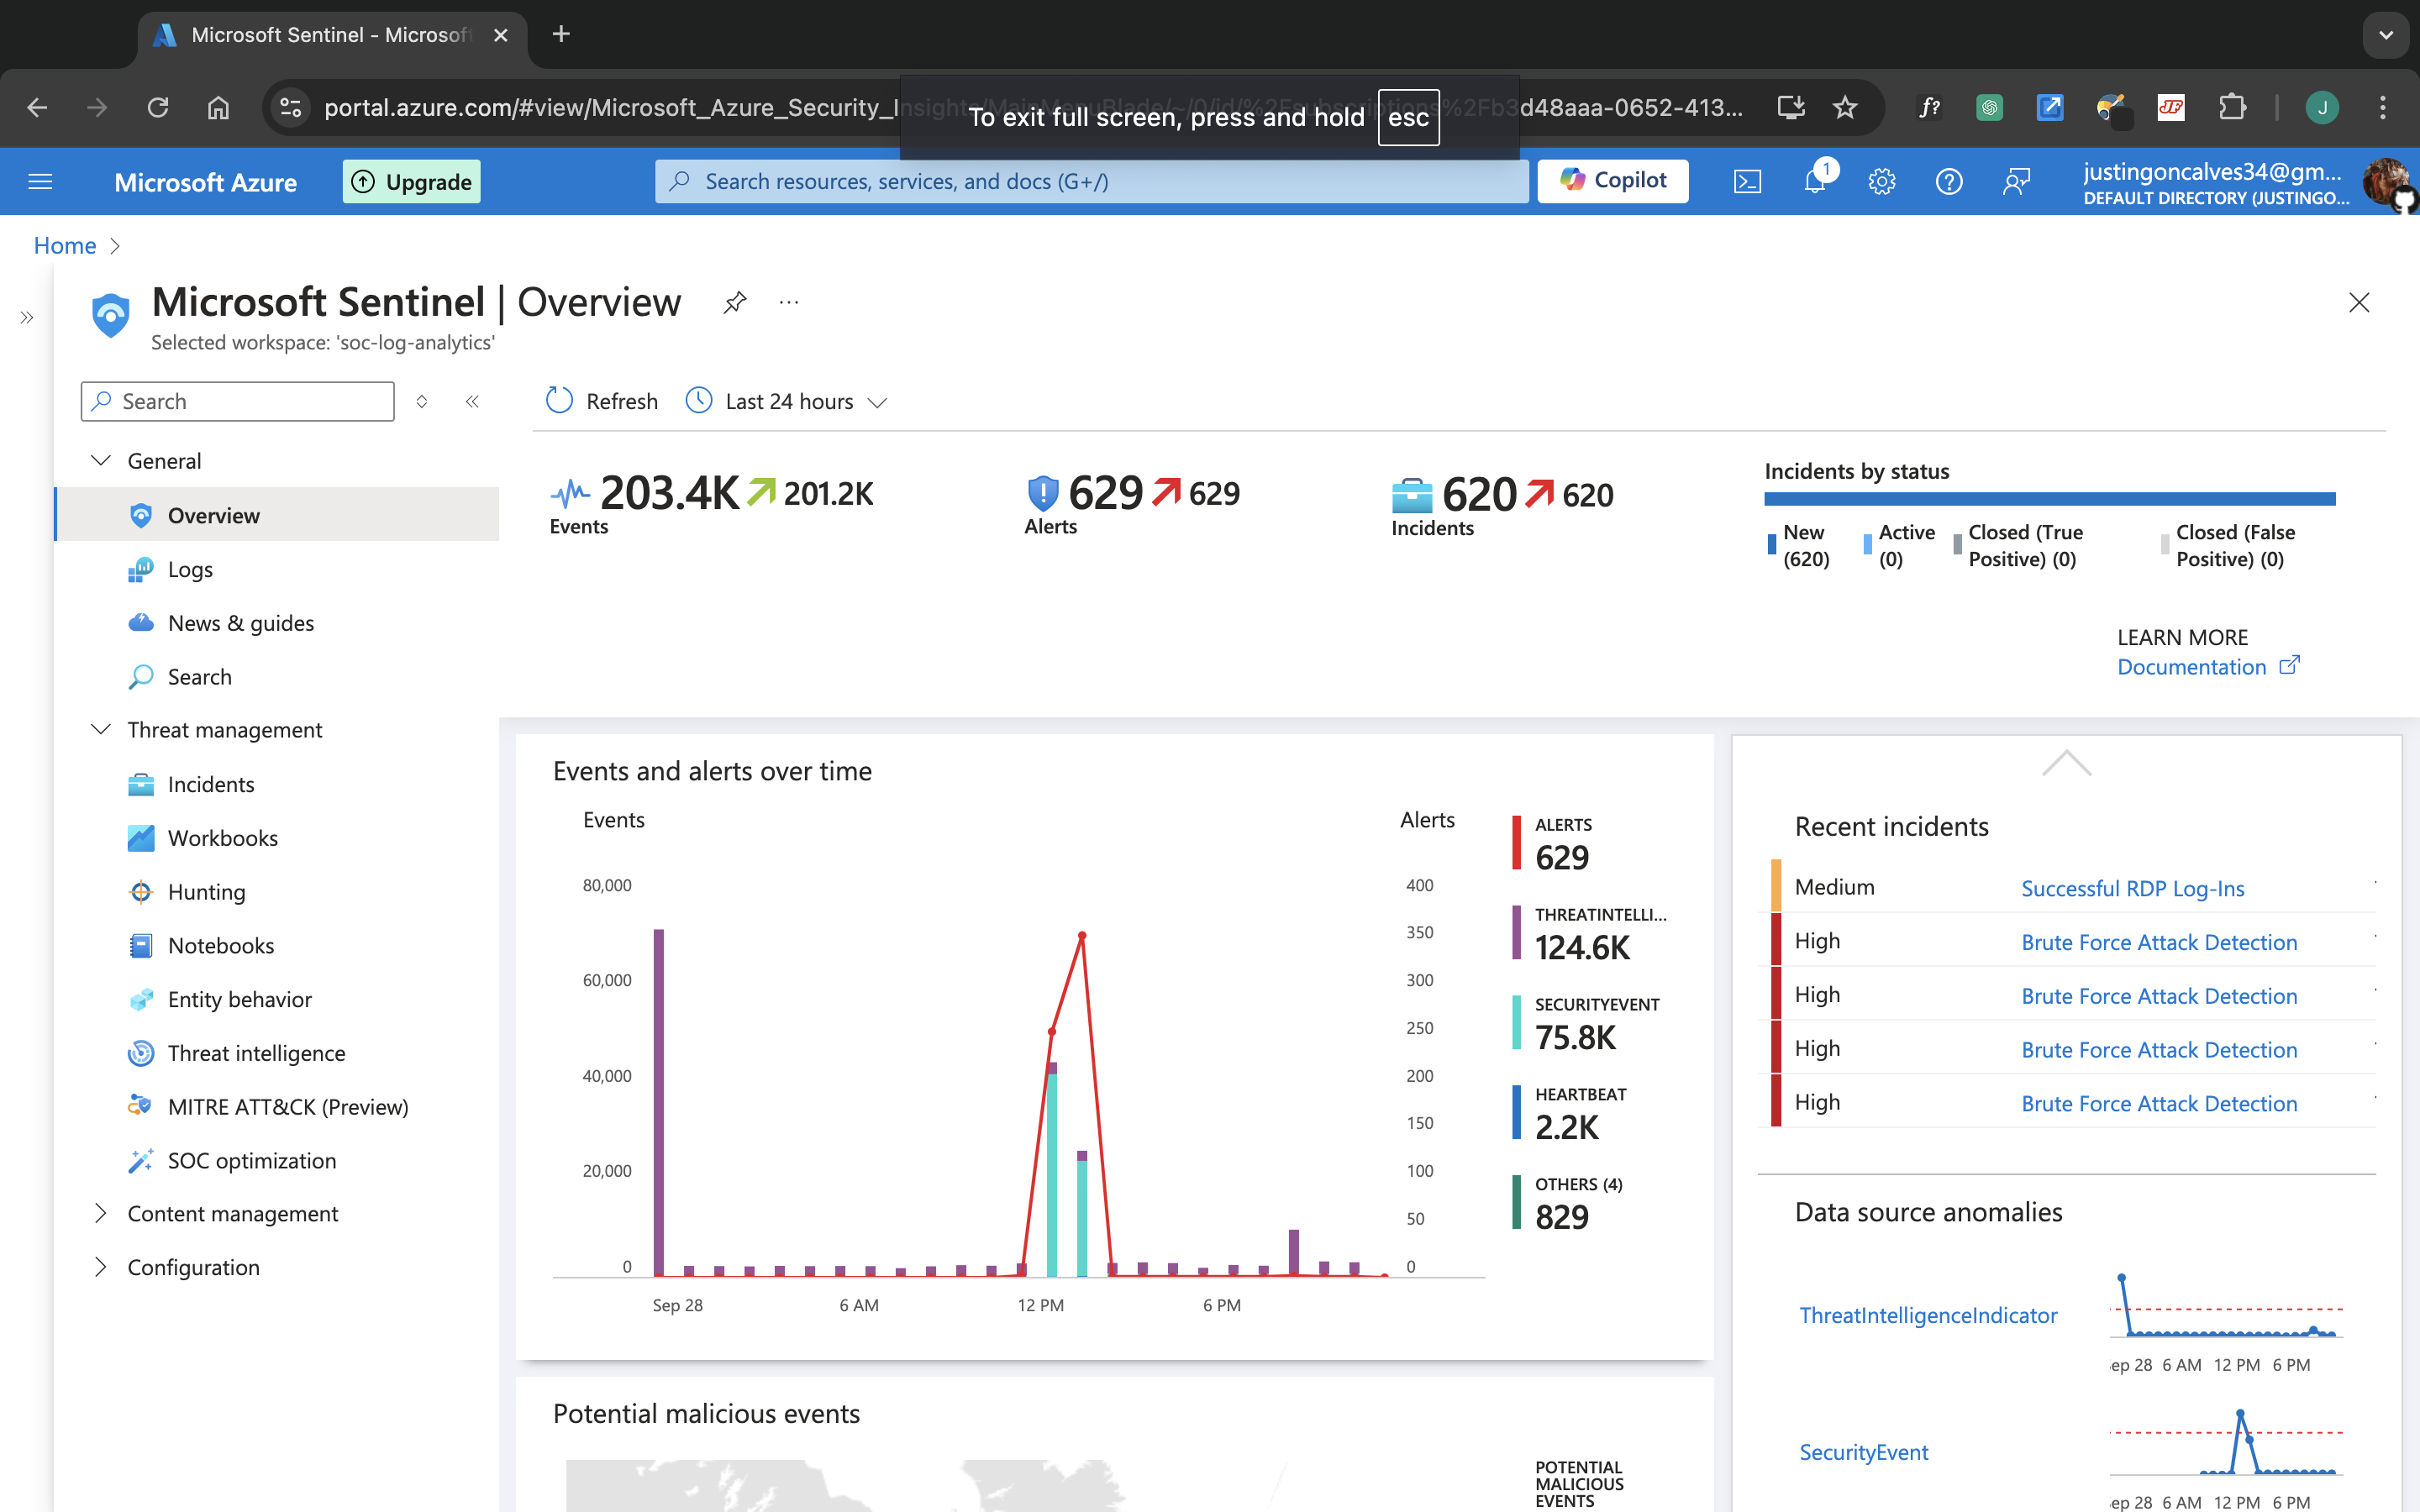Click the install app icon in address bar
The image size is (2420, 1512).
(x=1790, y=107)
